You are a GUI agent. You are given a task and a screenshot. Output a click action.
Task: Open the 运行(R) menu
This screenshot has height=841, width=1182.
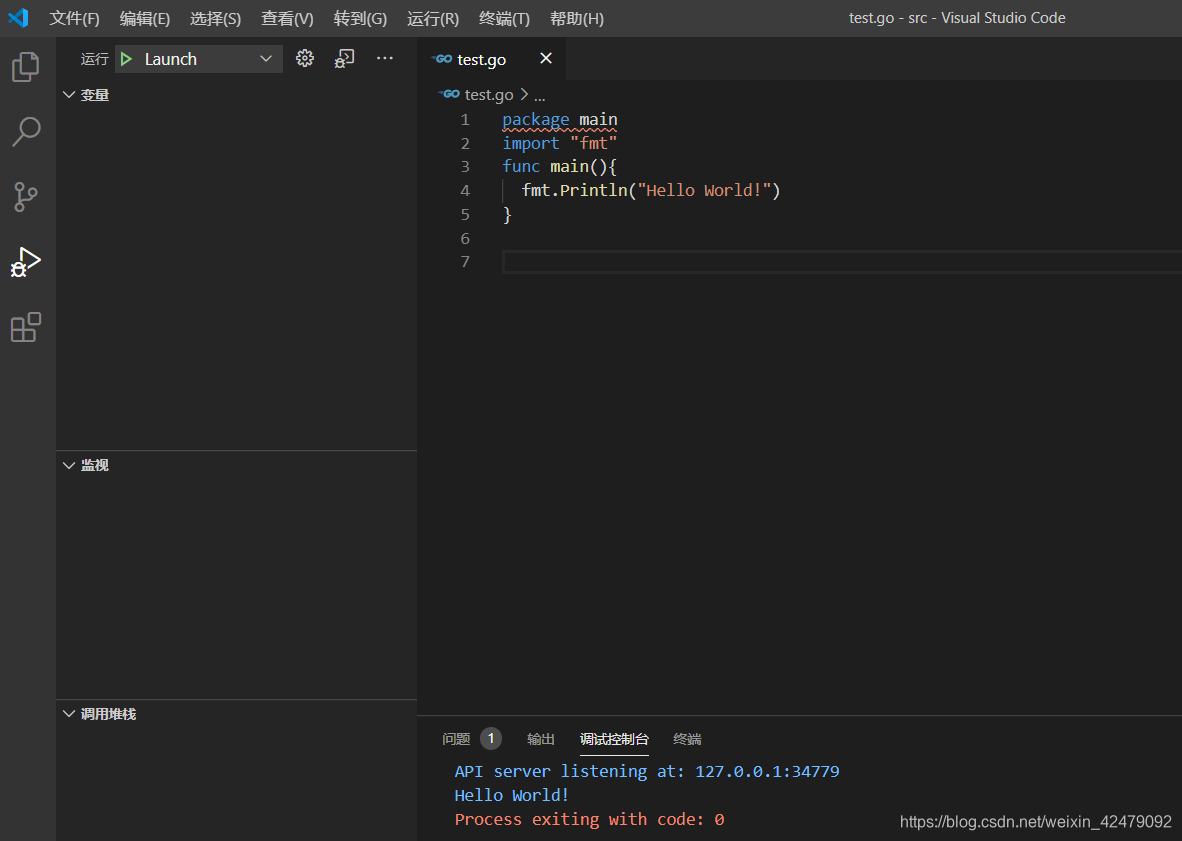click(433, 18)
